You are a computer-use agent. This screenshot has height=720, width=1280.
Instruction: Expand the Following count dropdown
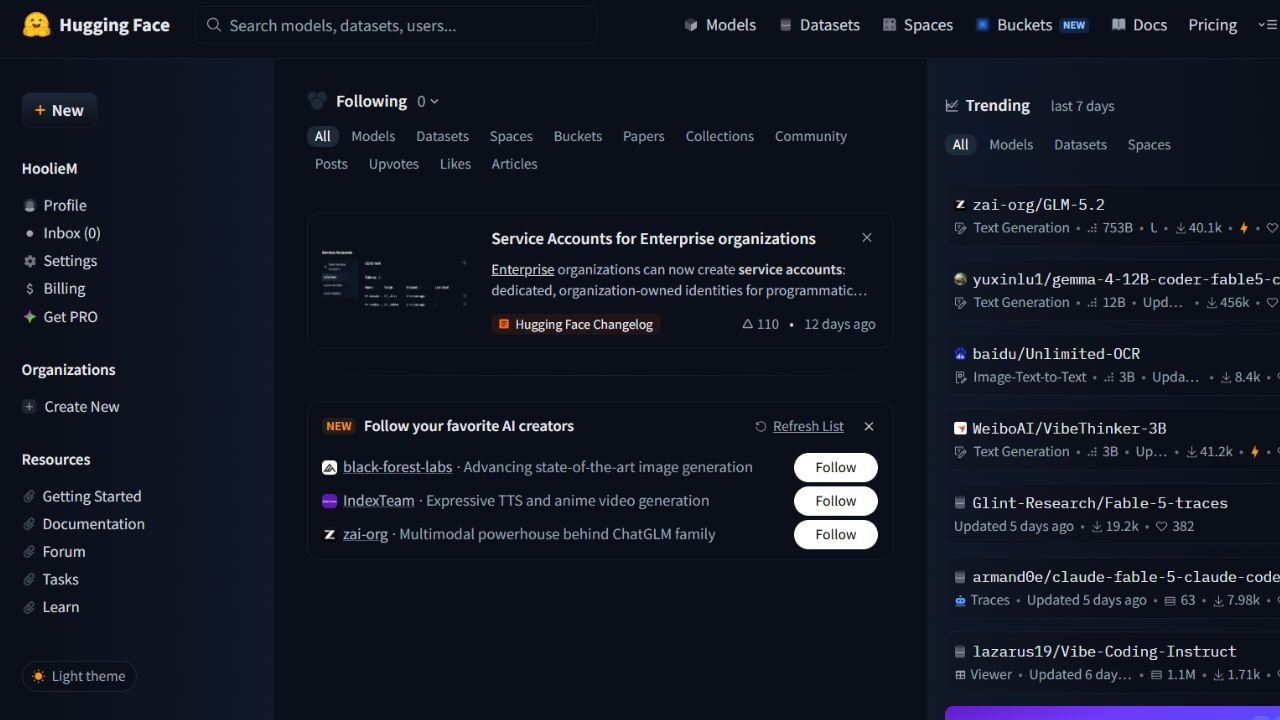tap(428, 101)
